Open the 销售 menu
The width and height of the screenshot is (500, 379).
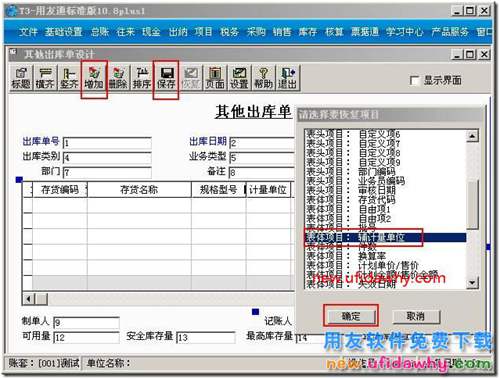(x=282, y=32)
